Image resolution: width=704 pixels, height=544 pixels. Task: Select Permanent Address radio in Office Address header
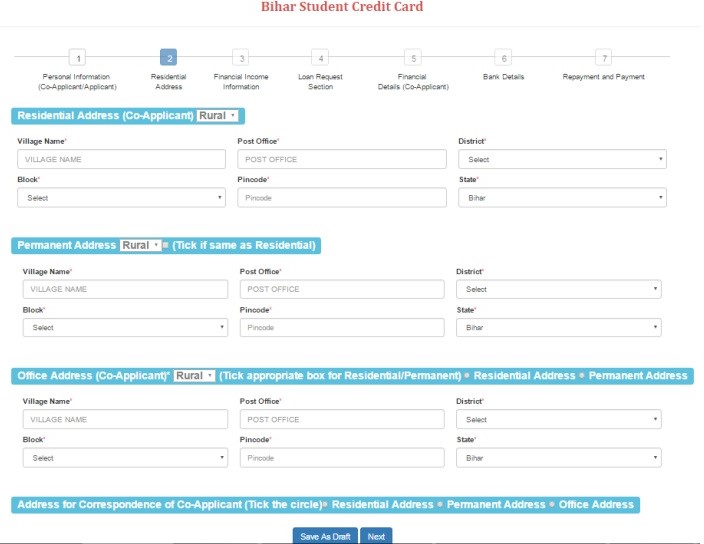[x=582, y=376]
